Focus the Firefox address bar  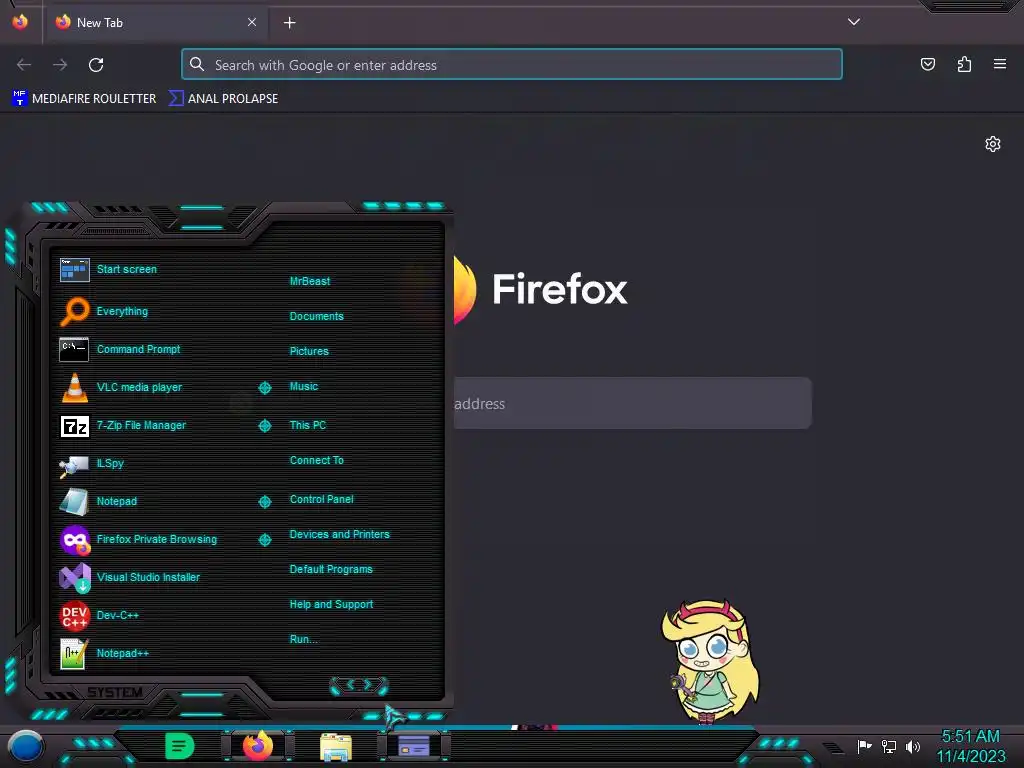click(x=511, y=65)
